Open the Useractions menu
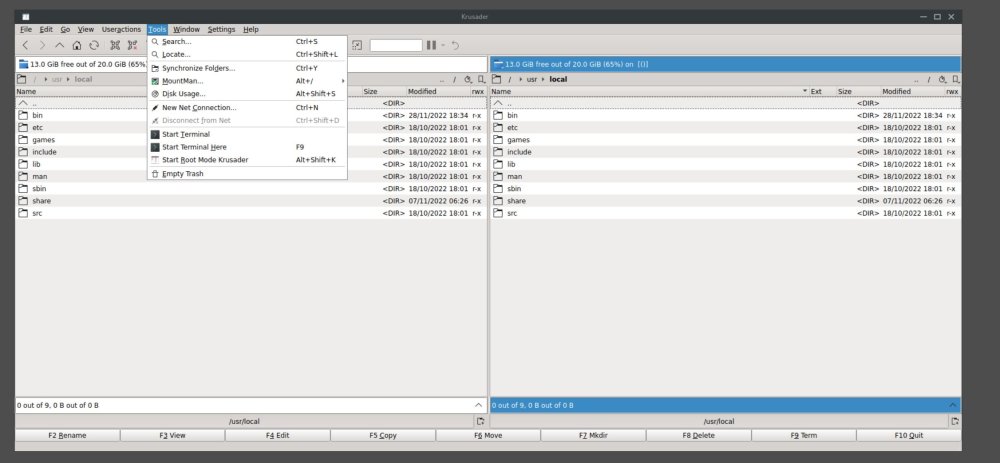The width and height of the screenshot is (1000, 463). [121, 29]
